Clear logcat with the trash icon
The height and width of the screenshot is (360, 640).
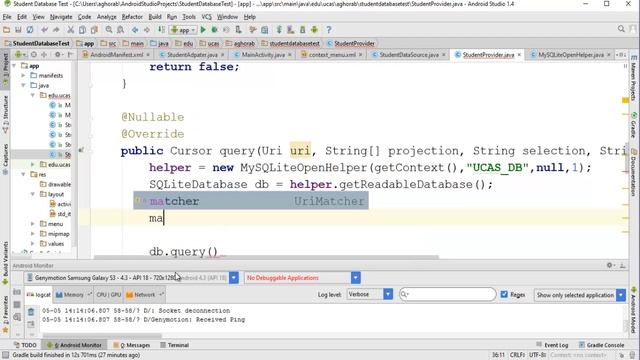(x=31, y=312)
